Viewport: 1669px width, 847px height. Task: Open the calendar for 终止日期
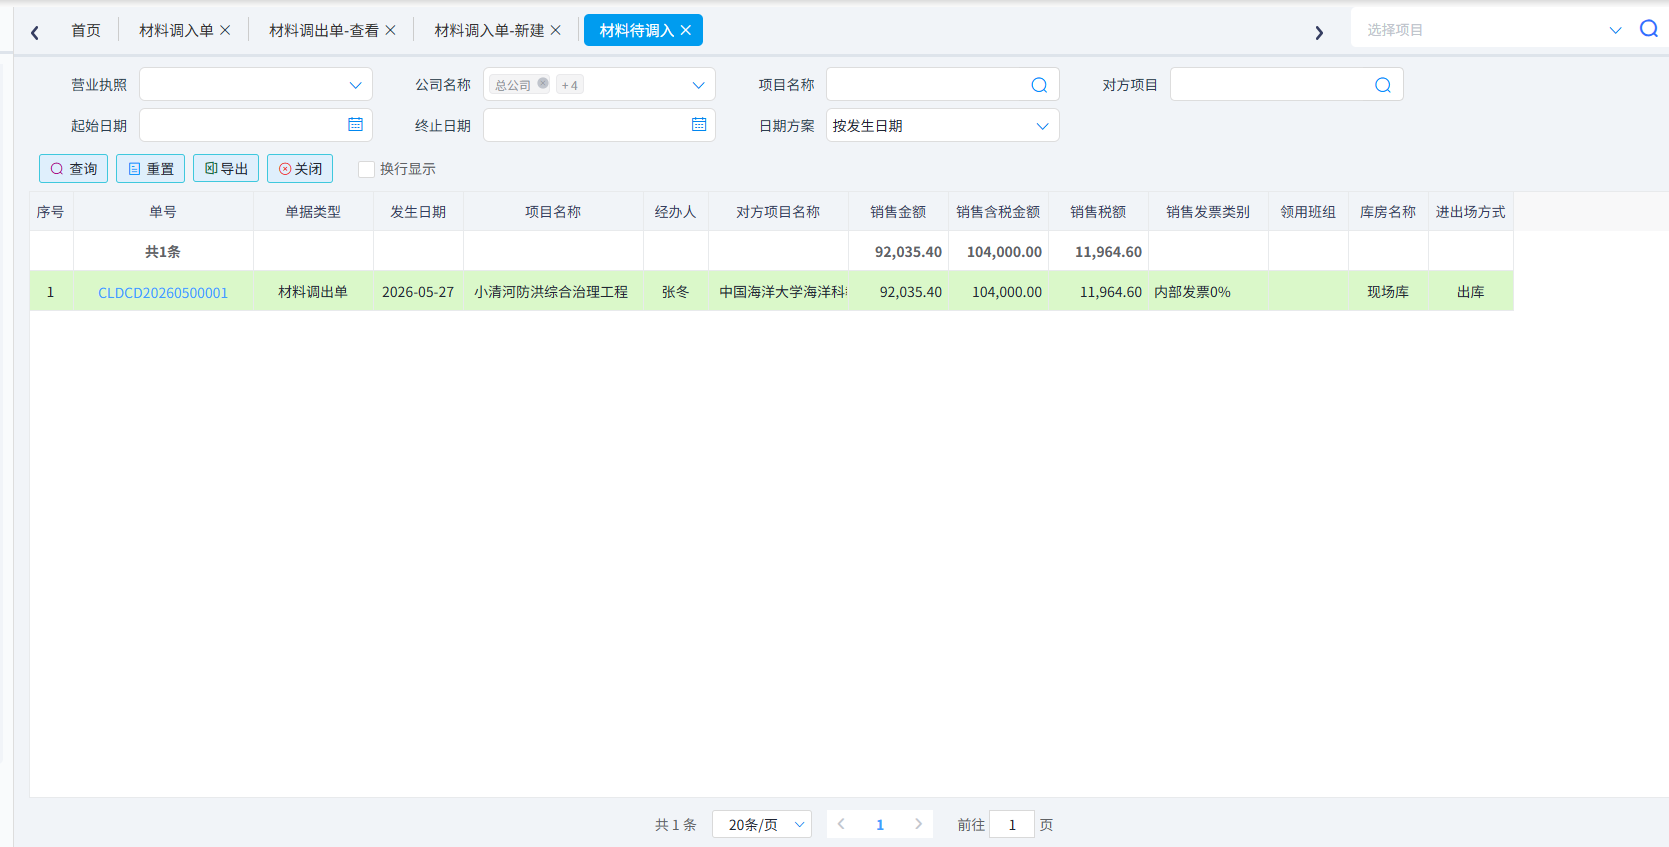(x=699, y=125)
